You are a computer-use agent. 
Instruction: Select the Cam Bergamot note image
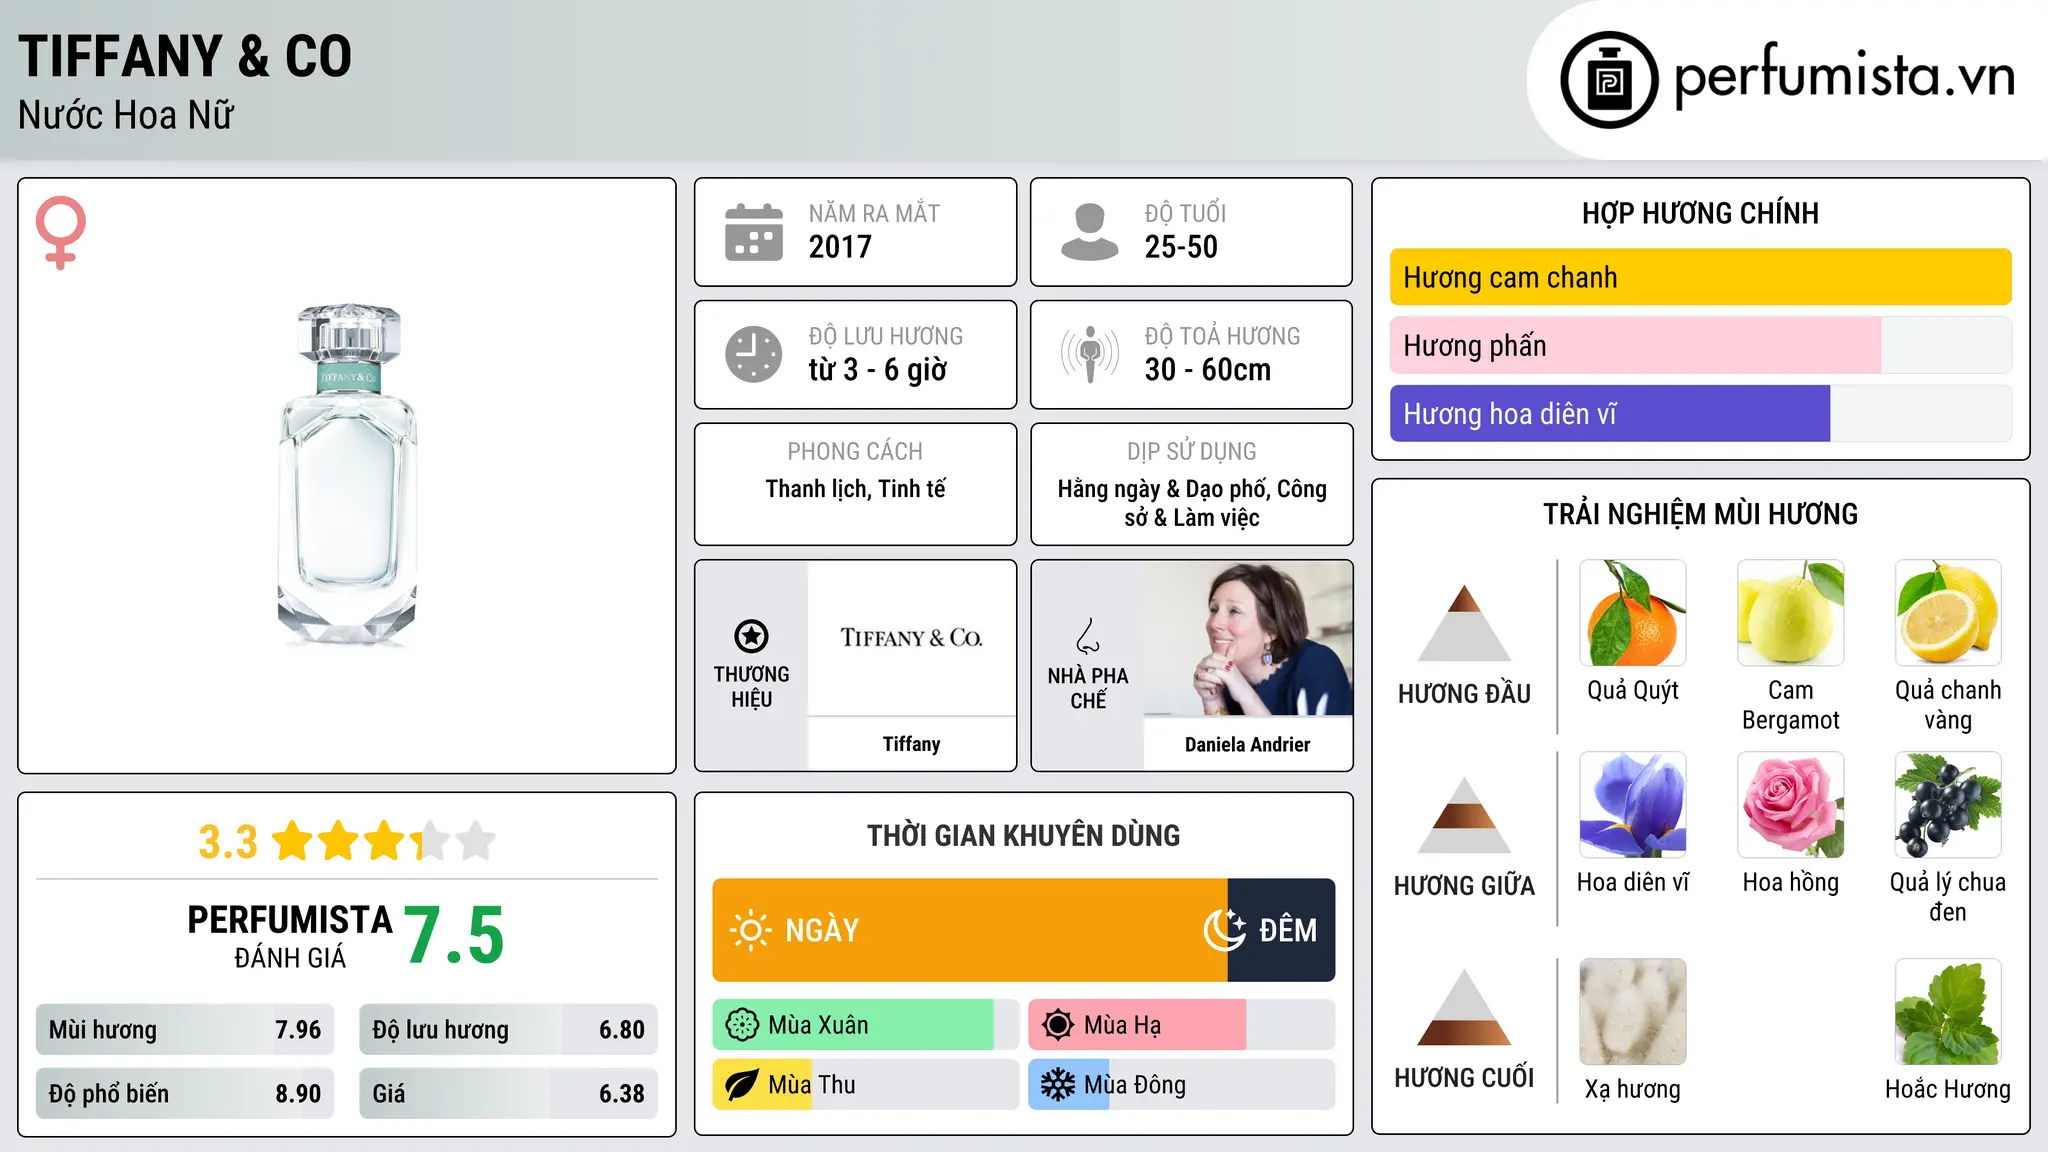(x=1791, y=613)
